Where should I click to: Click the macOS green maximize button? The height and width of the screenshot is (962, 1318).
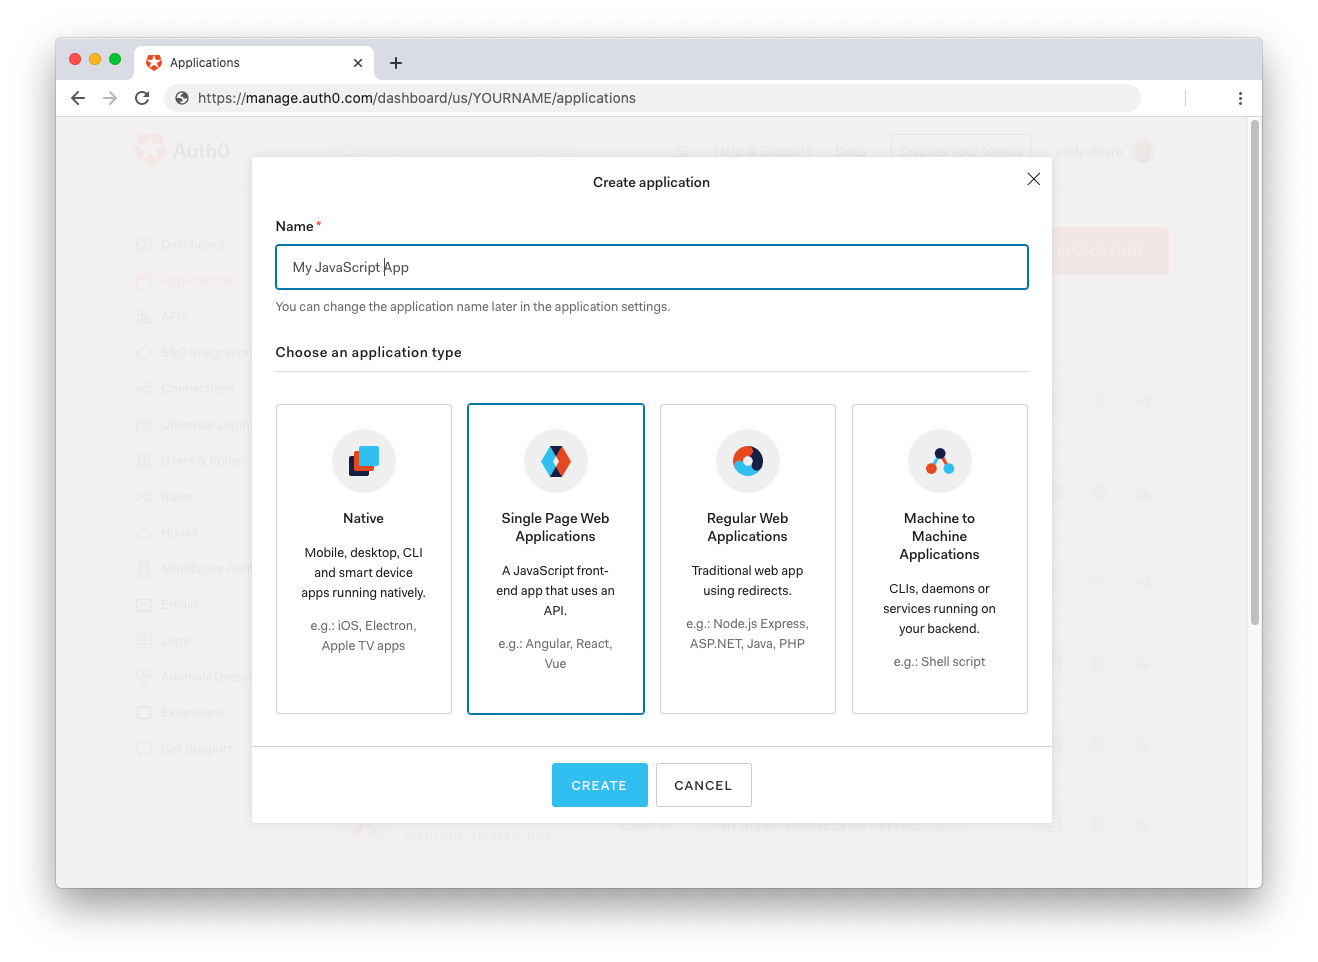(115, 59)
